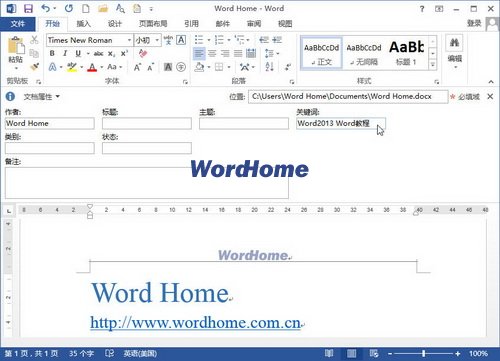Insert enclosed character

[x=181, y=67]
